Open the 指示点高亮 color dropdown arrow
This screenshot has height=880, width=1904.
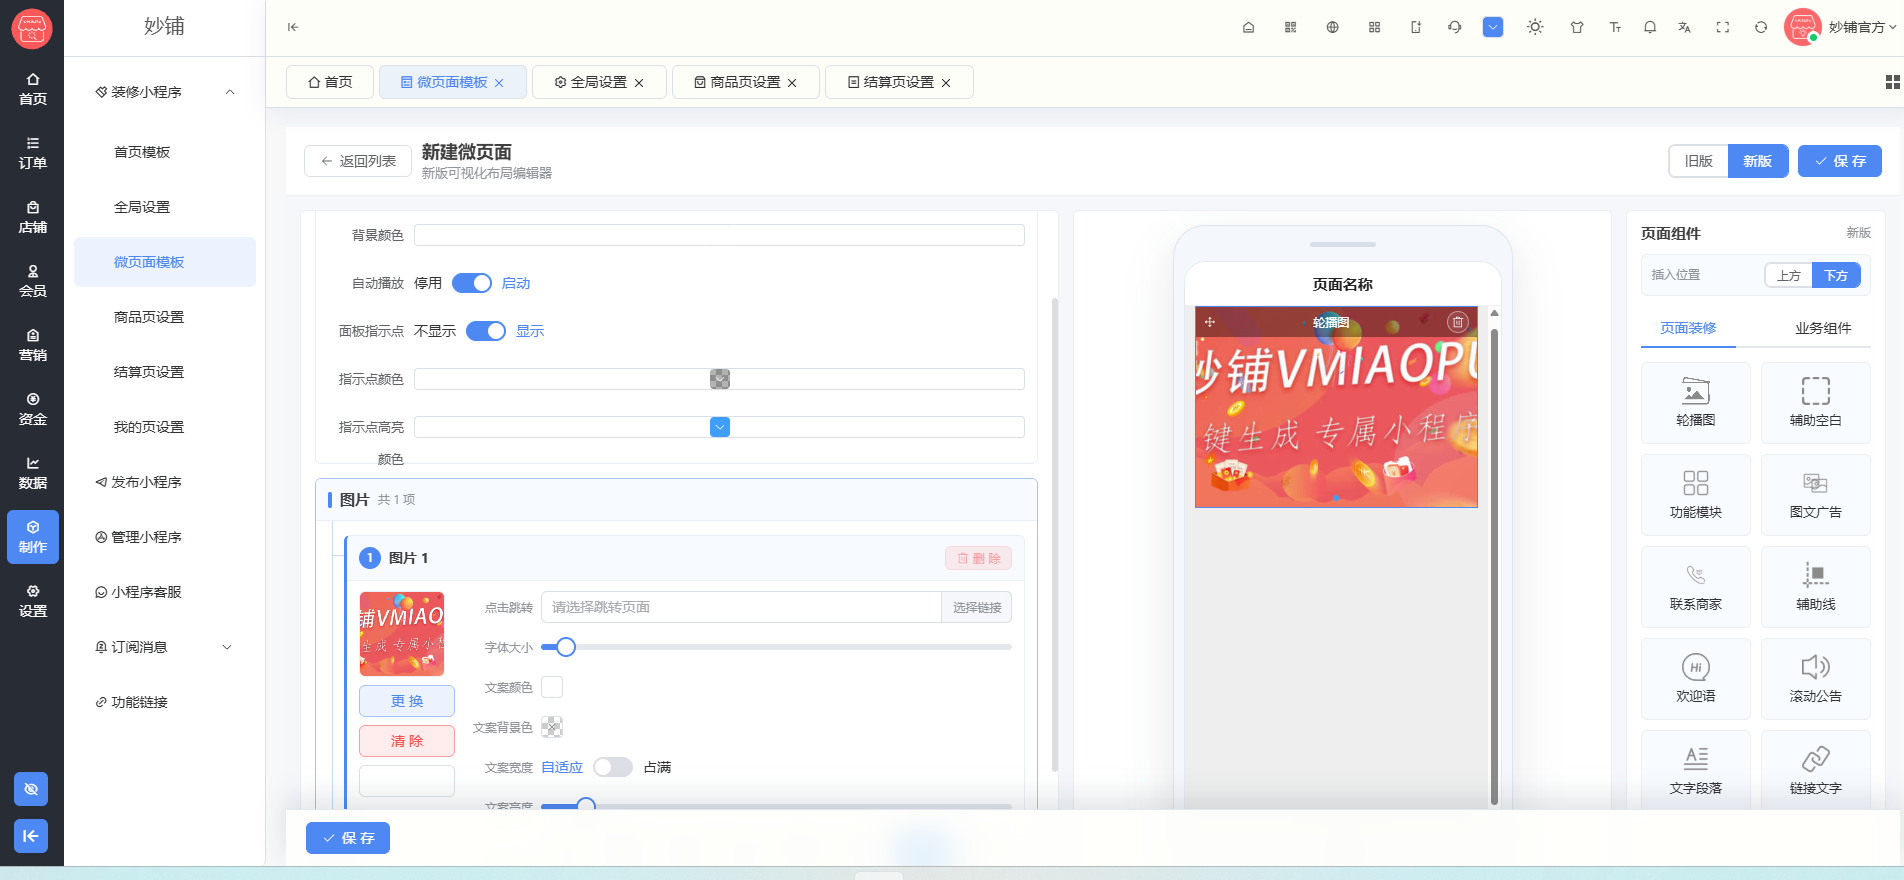tap(720, 427)
